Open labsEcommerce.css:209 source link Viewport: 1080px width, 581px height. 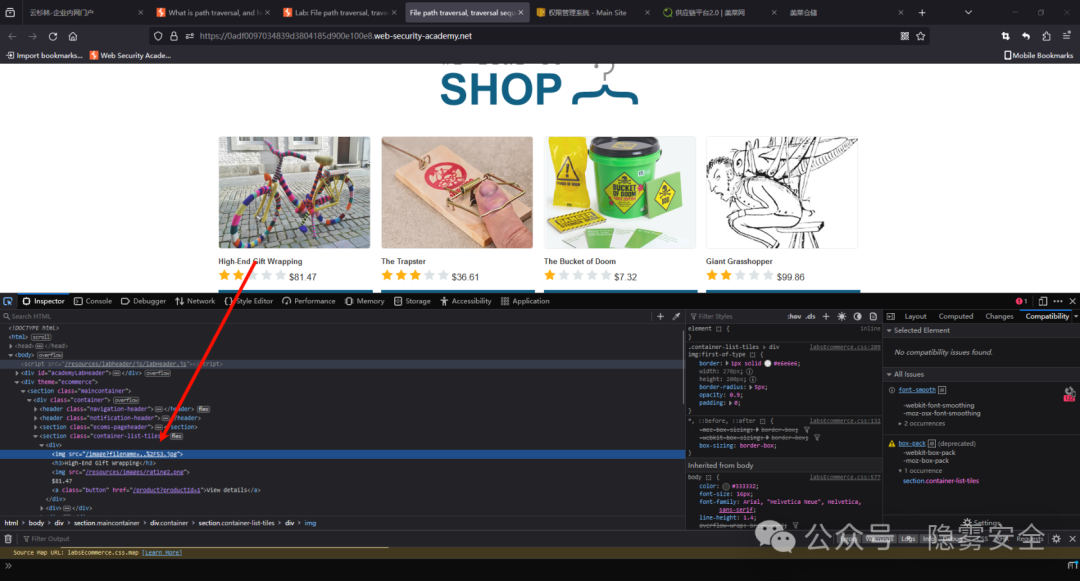[844, 348]
